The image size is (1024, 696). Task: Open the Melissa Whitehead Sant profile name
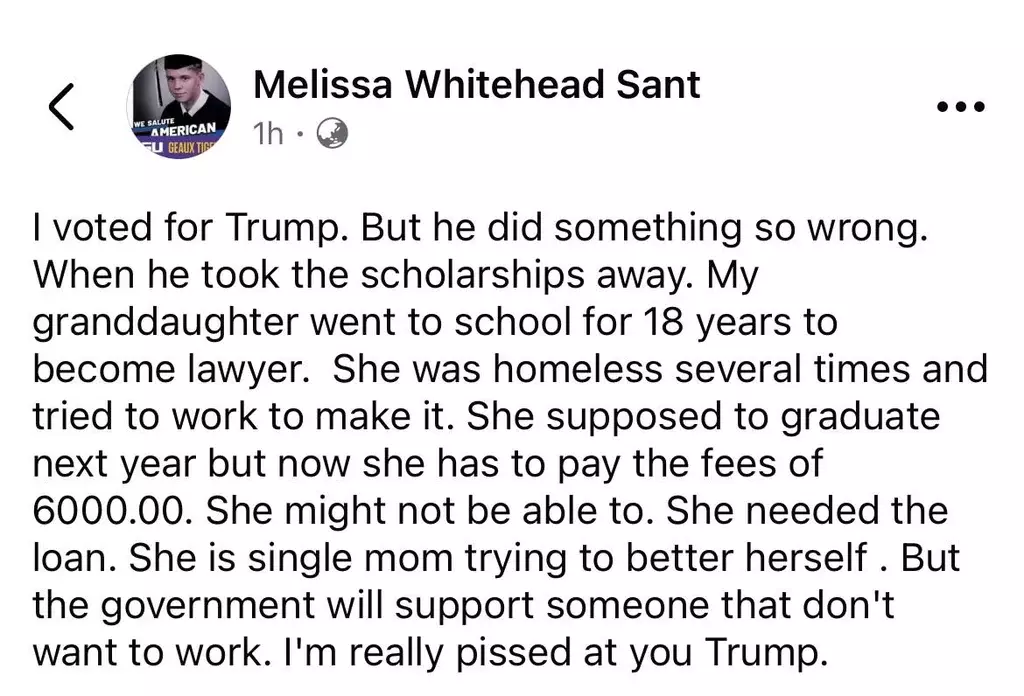coord(477,85)
